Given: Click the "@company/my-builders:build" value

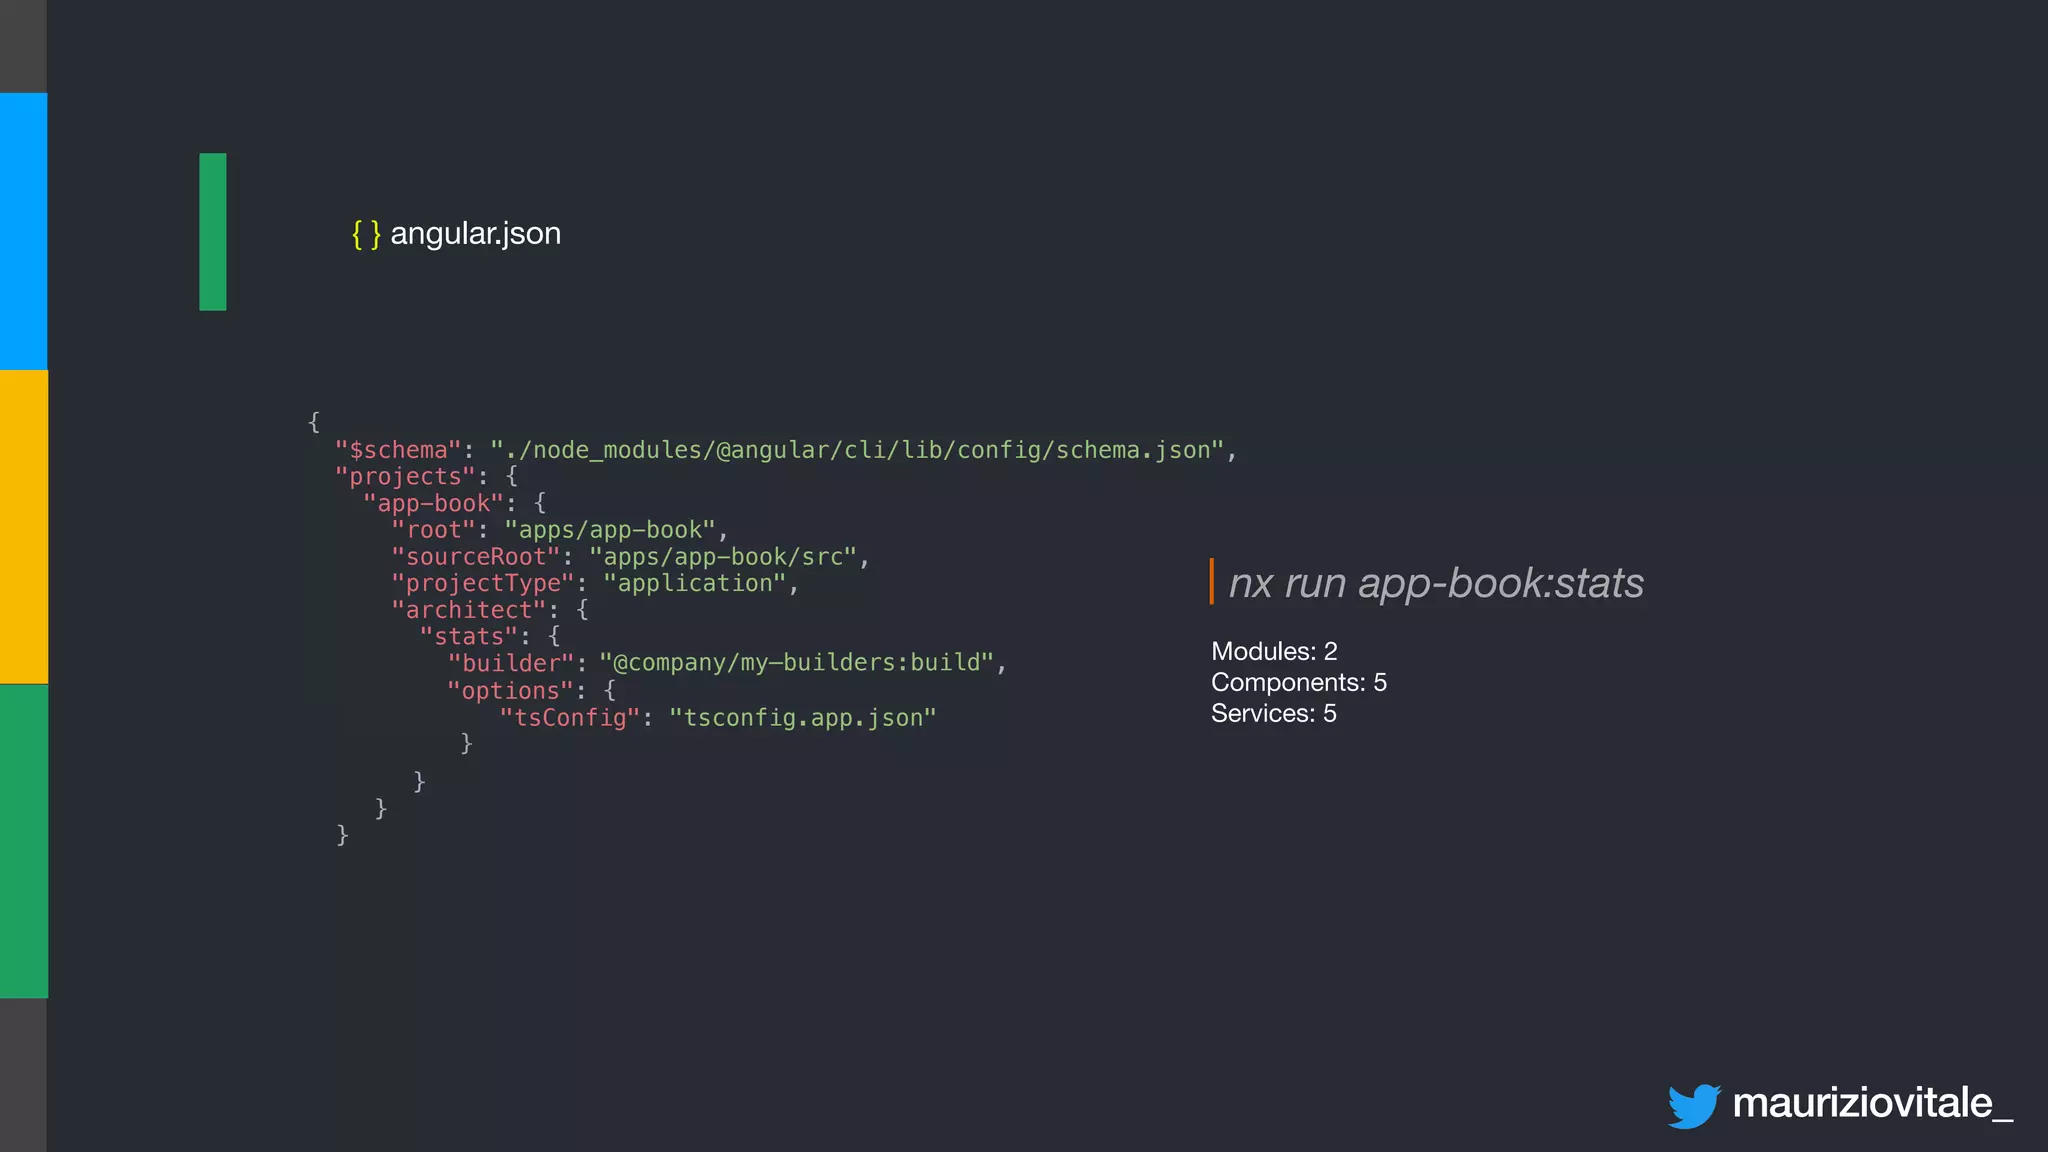Looking at the screenshot, I should (x=797, y=663).
